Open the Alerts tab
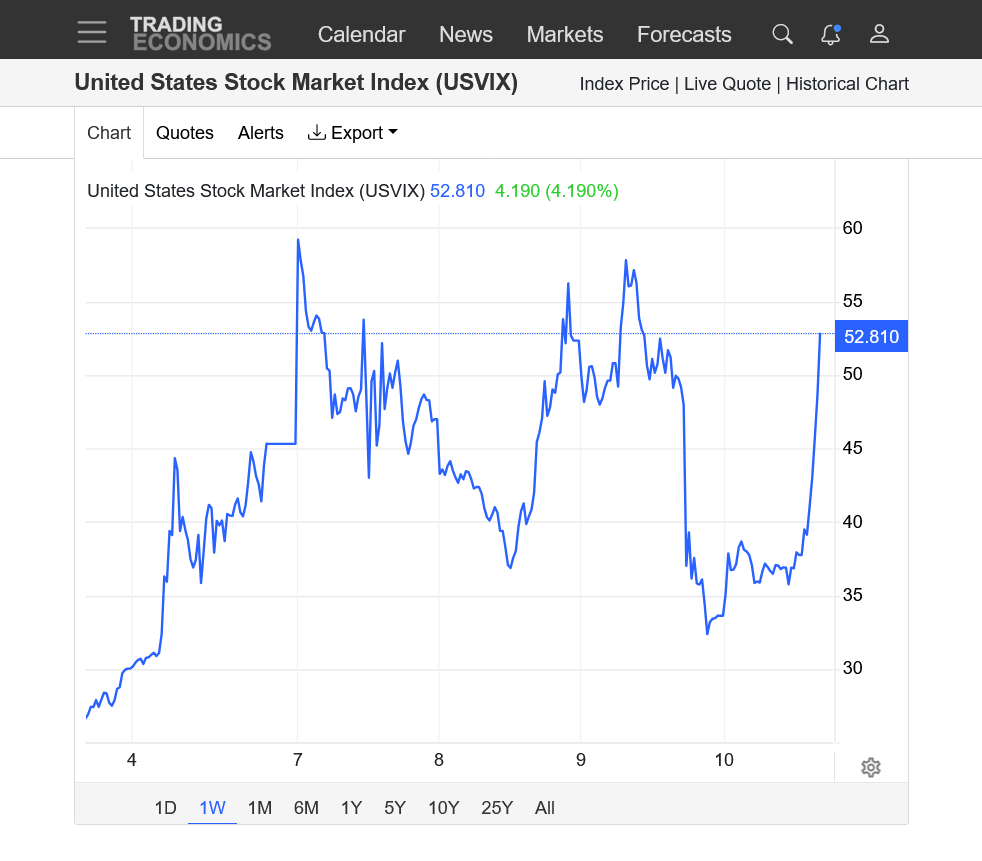The width and height of the screenshot is (982, 861). pos(261,133)
